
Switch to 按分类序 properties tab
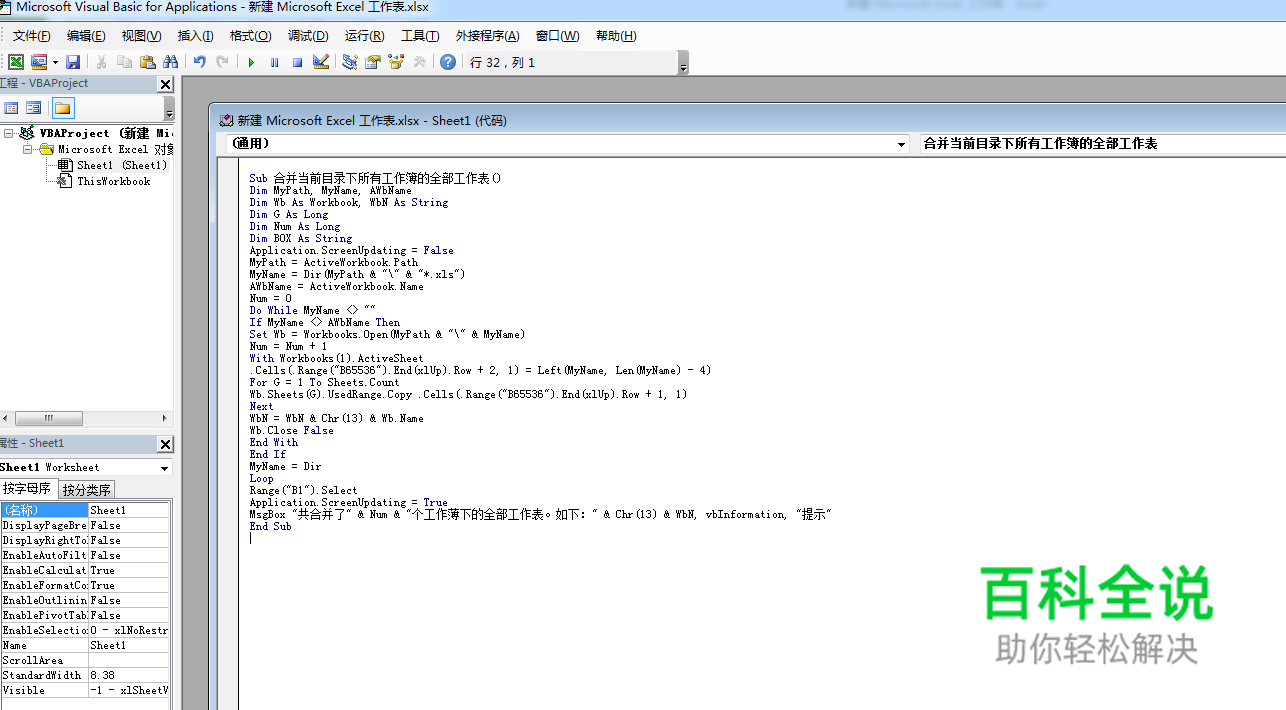tap(87, 490)
